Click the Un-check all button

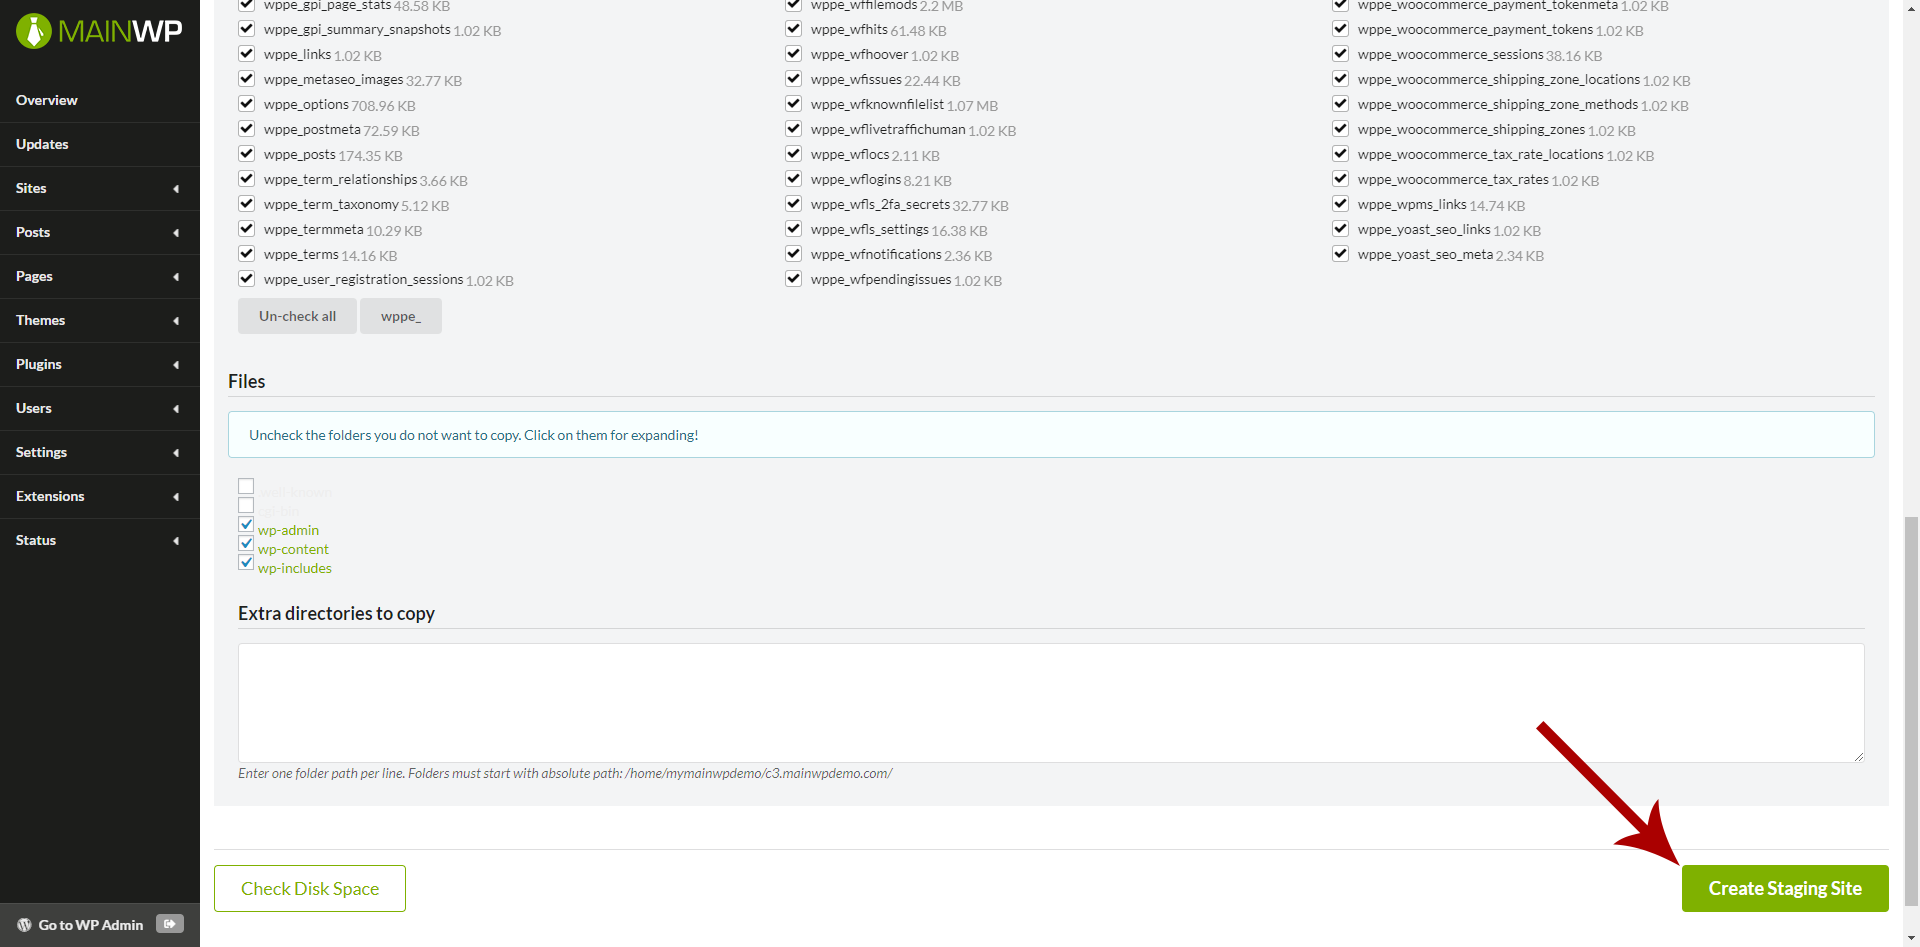point(296,315)
